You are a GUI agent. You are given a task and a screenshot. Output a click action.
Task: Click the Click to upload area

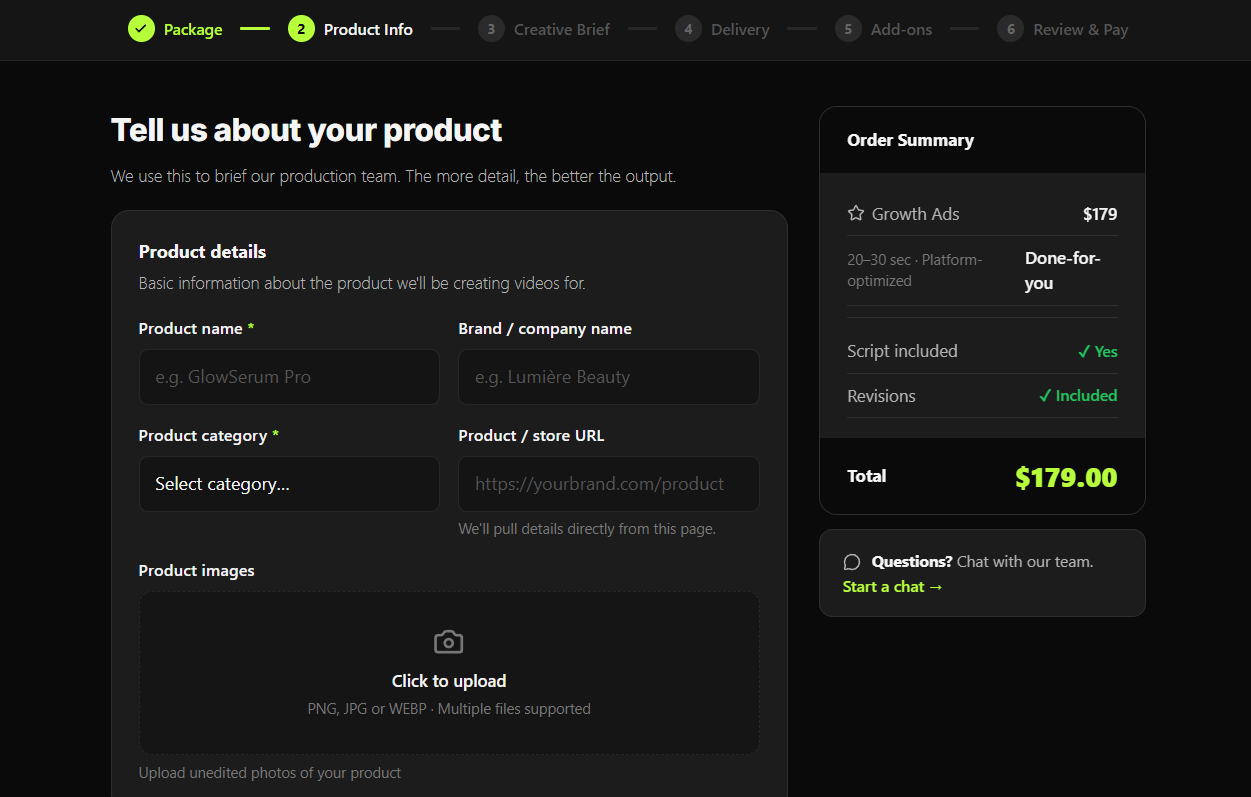pos(449,672)
